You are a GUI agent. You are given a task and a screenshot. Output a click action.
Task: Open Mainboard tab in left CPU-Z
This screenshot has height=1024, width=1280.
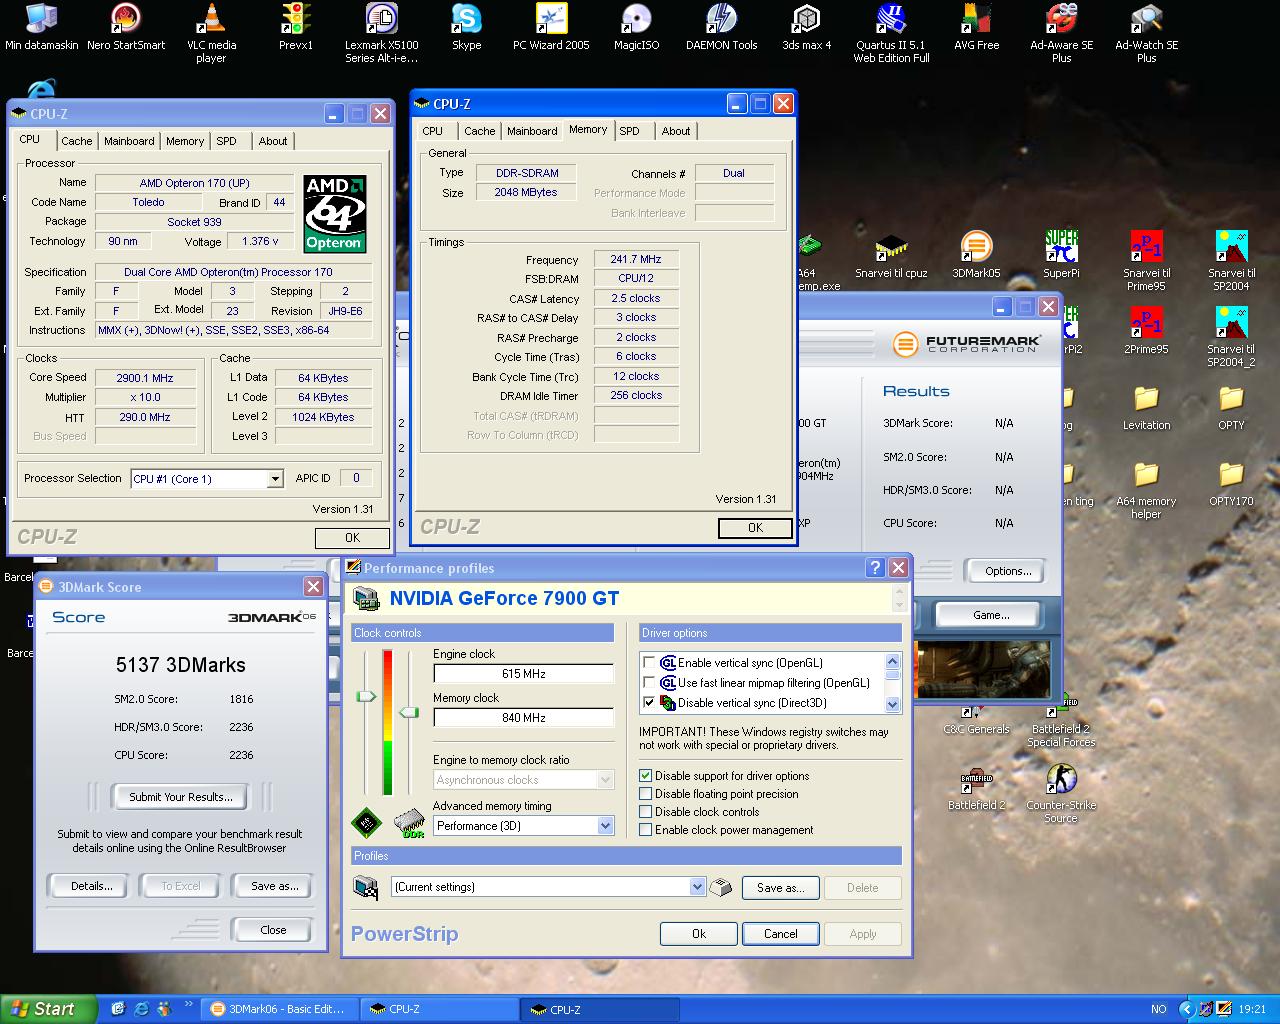coord(130,141)
